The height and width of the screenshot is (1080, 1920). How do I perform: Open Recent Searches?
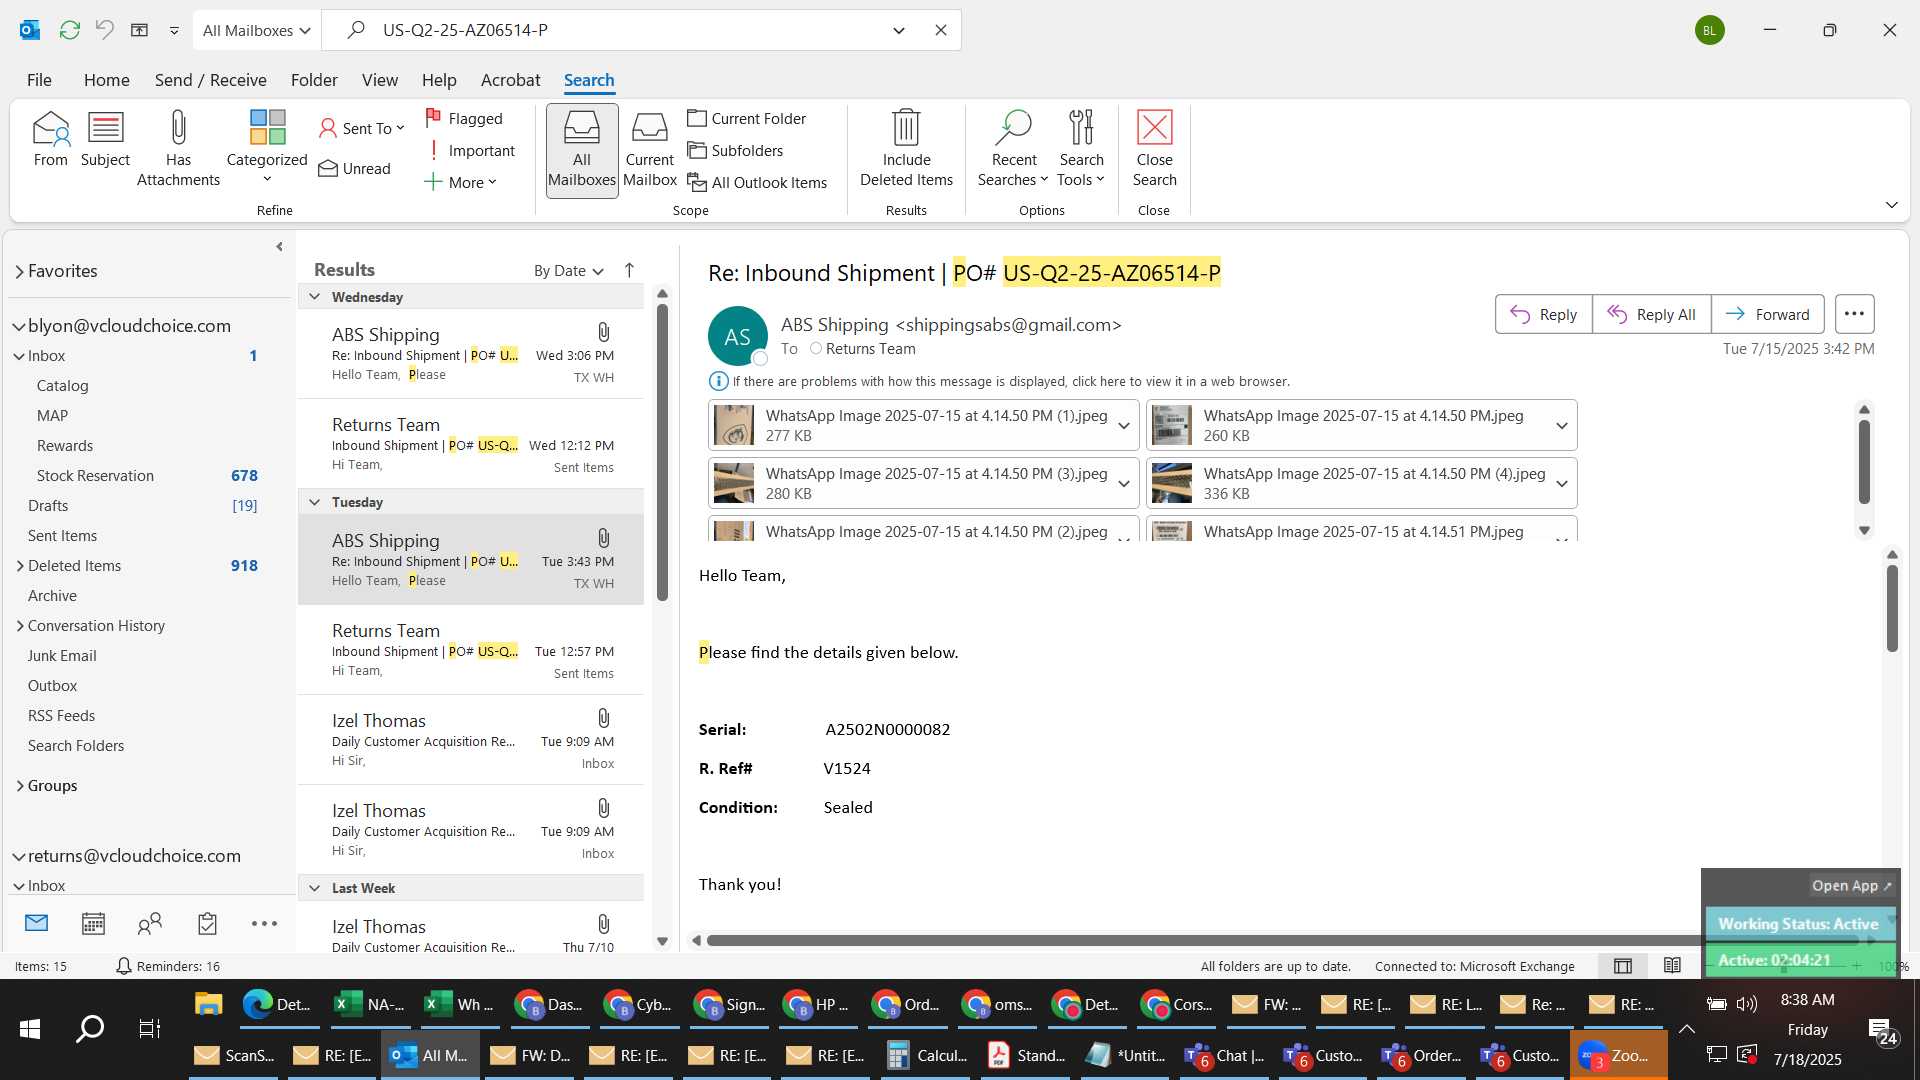pos(1013,148)
